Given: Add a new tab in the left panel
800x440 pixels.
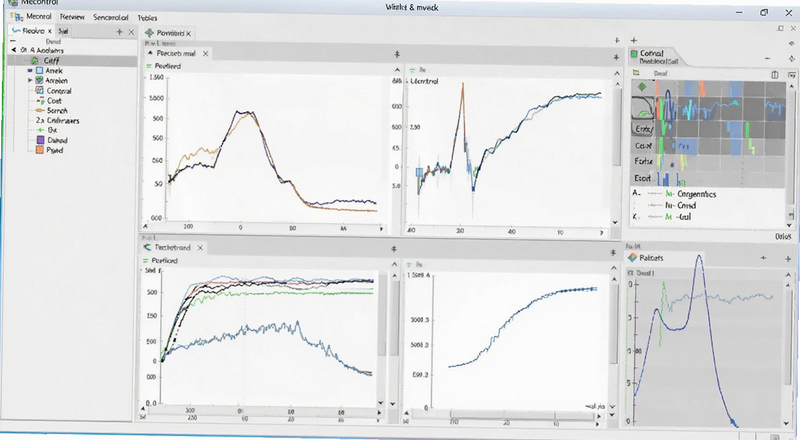Looking at the screenshot, I should [x=119, y=32].
